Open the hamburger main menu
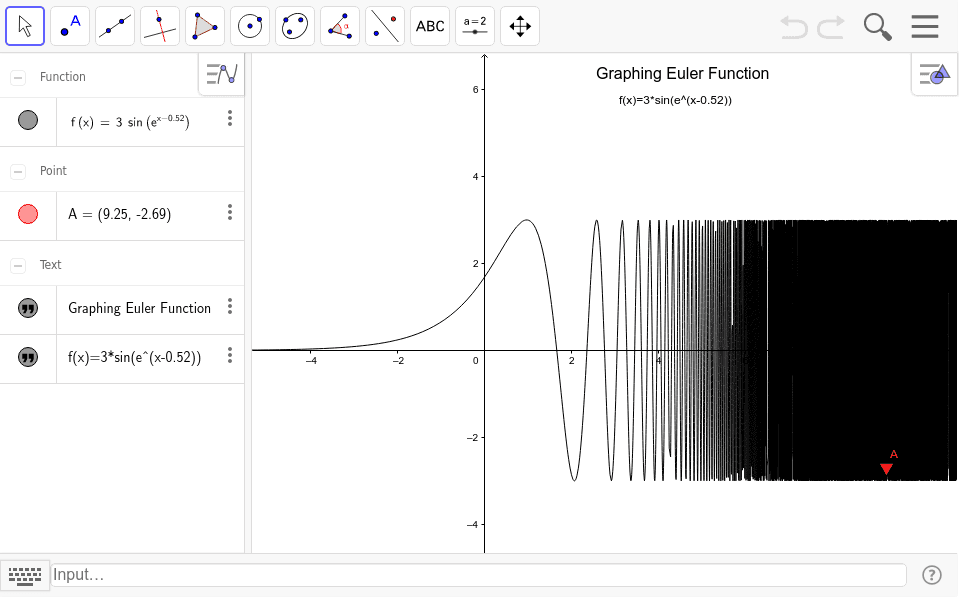959x598 pixels. pyautogui.click(x=924, y=26)
